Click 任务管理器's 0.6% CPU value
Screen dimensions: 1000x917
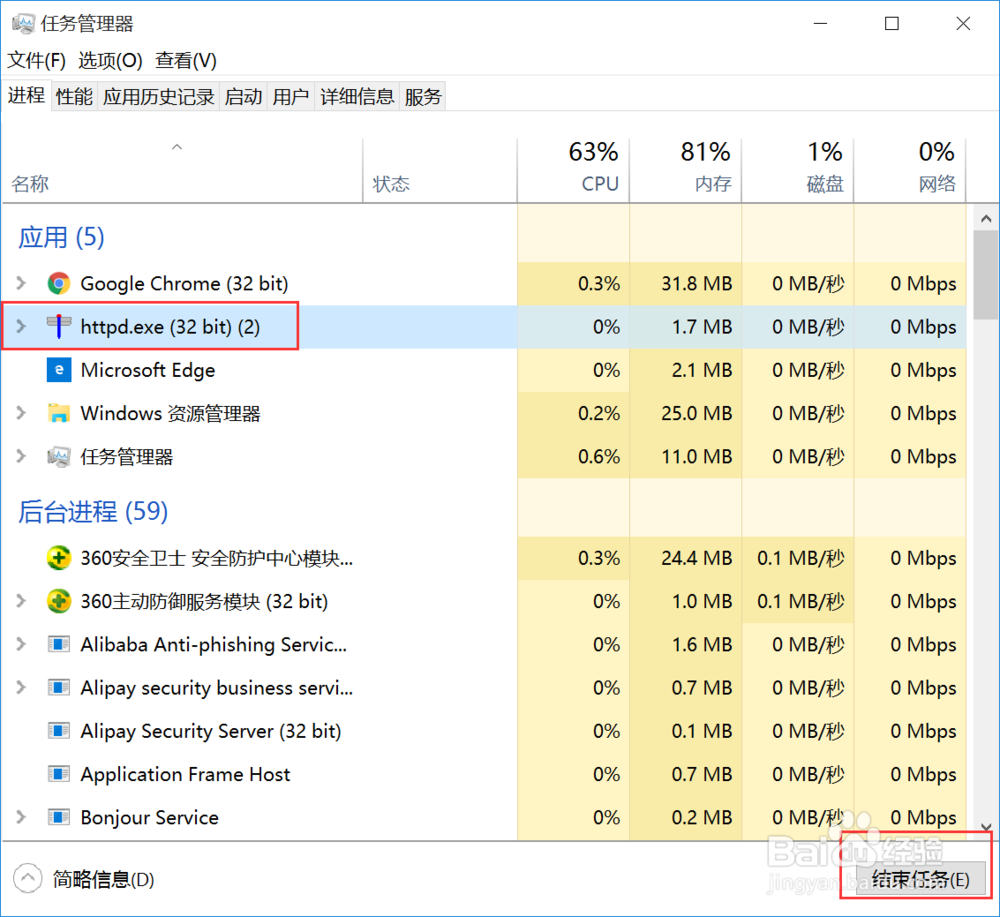[x=599, y=457]
